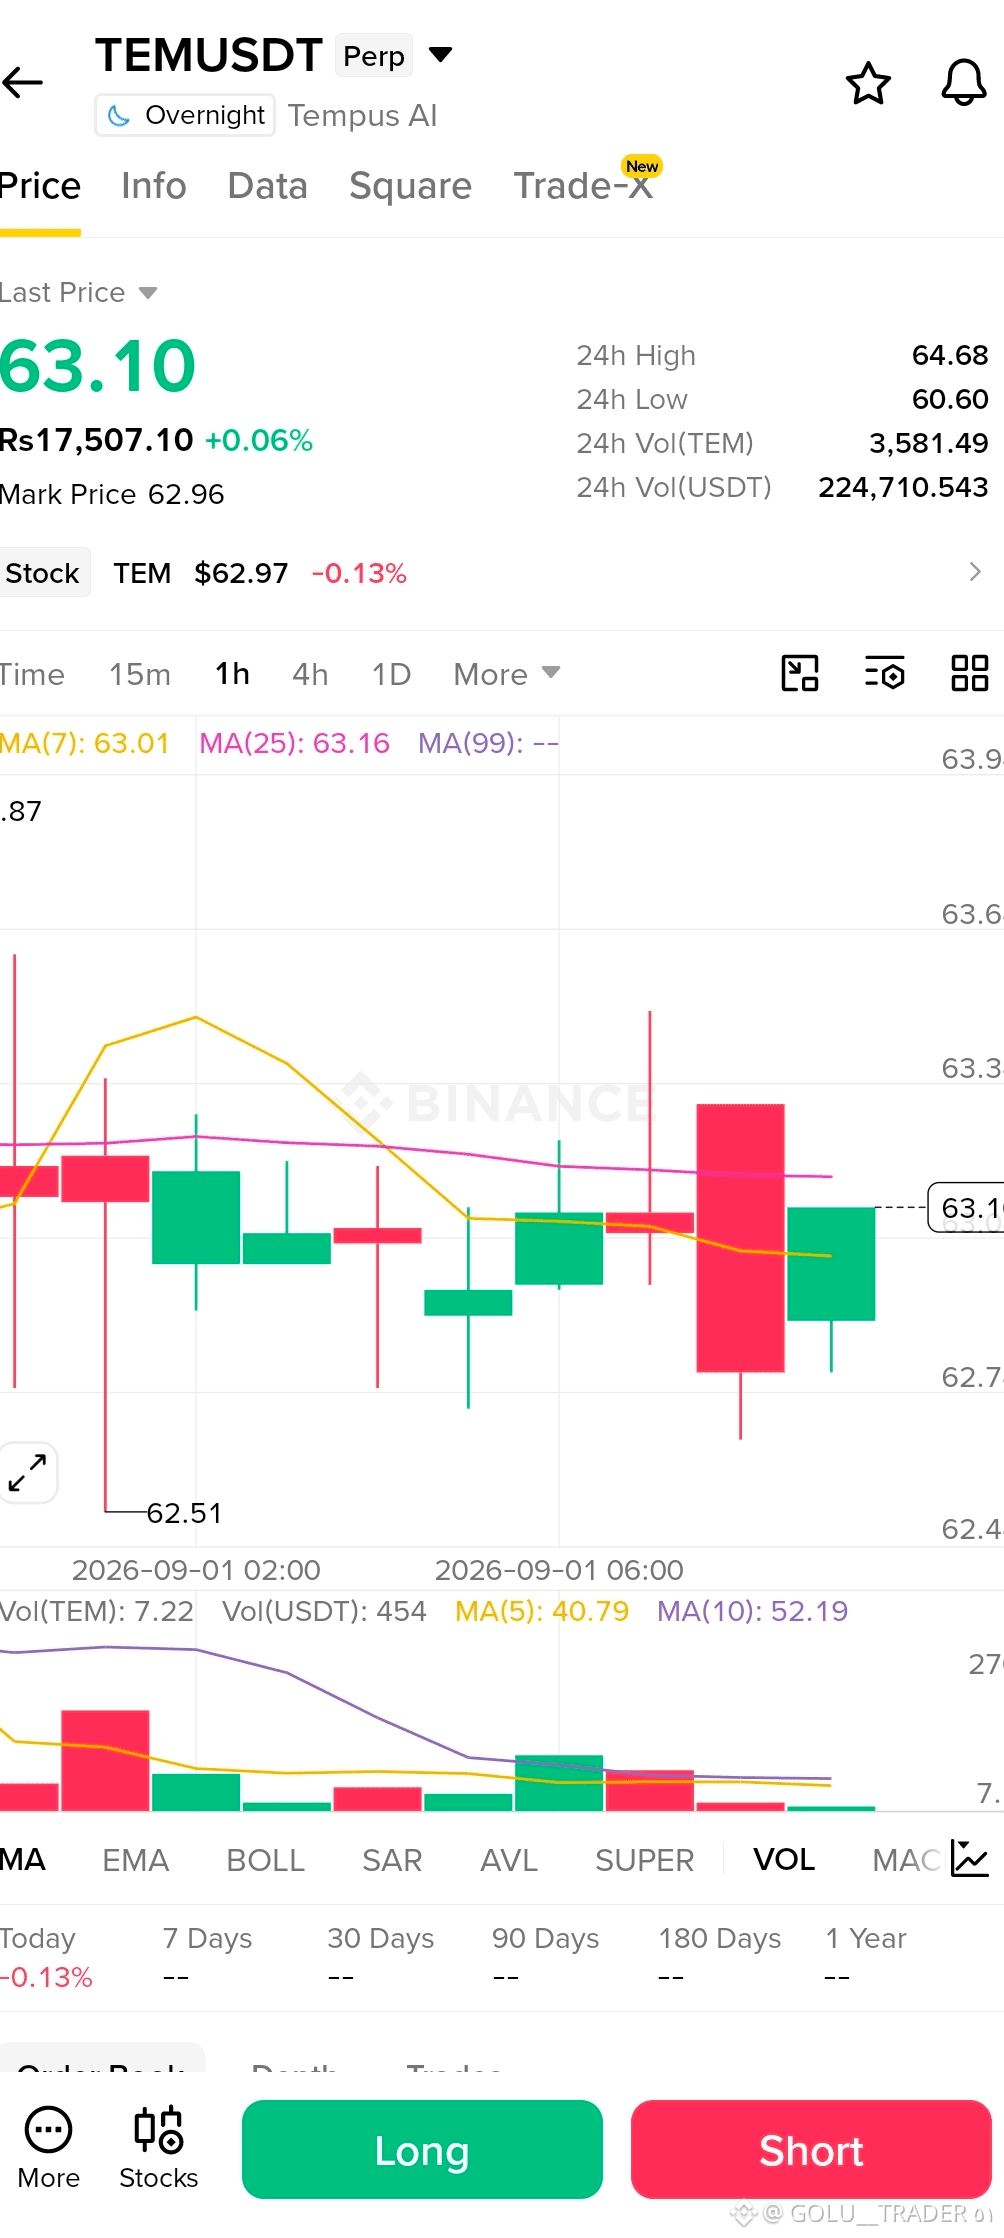Open chart drawing tools icon

click(800, 673)
